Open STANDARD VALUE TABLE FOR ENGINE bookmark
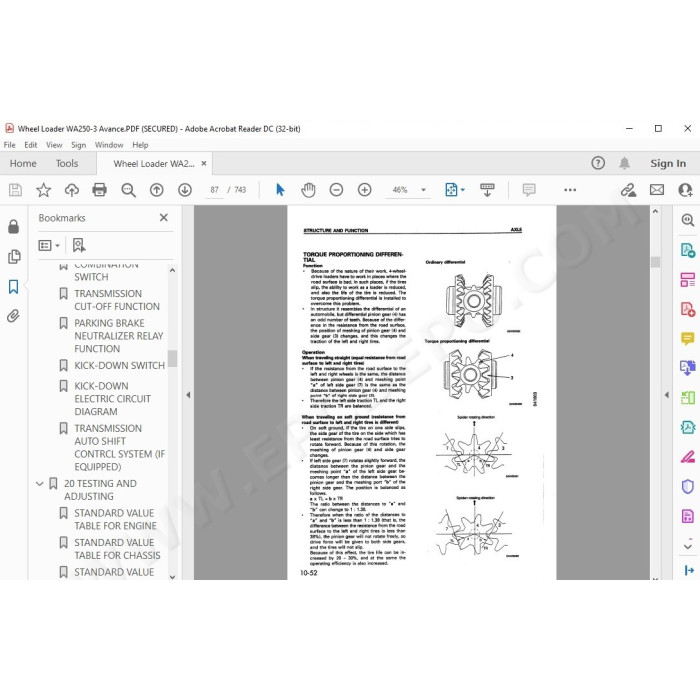 [x=115, y=520]
